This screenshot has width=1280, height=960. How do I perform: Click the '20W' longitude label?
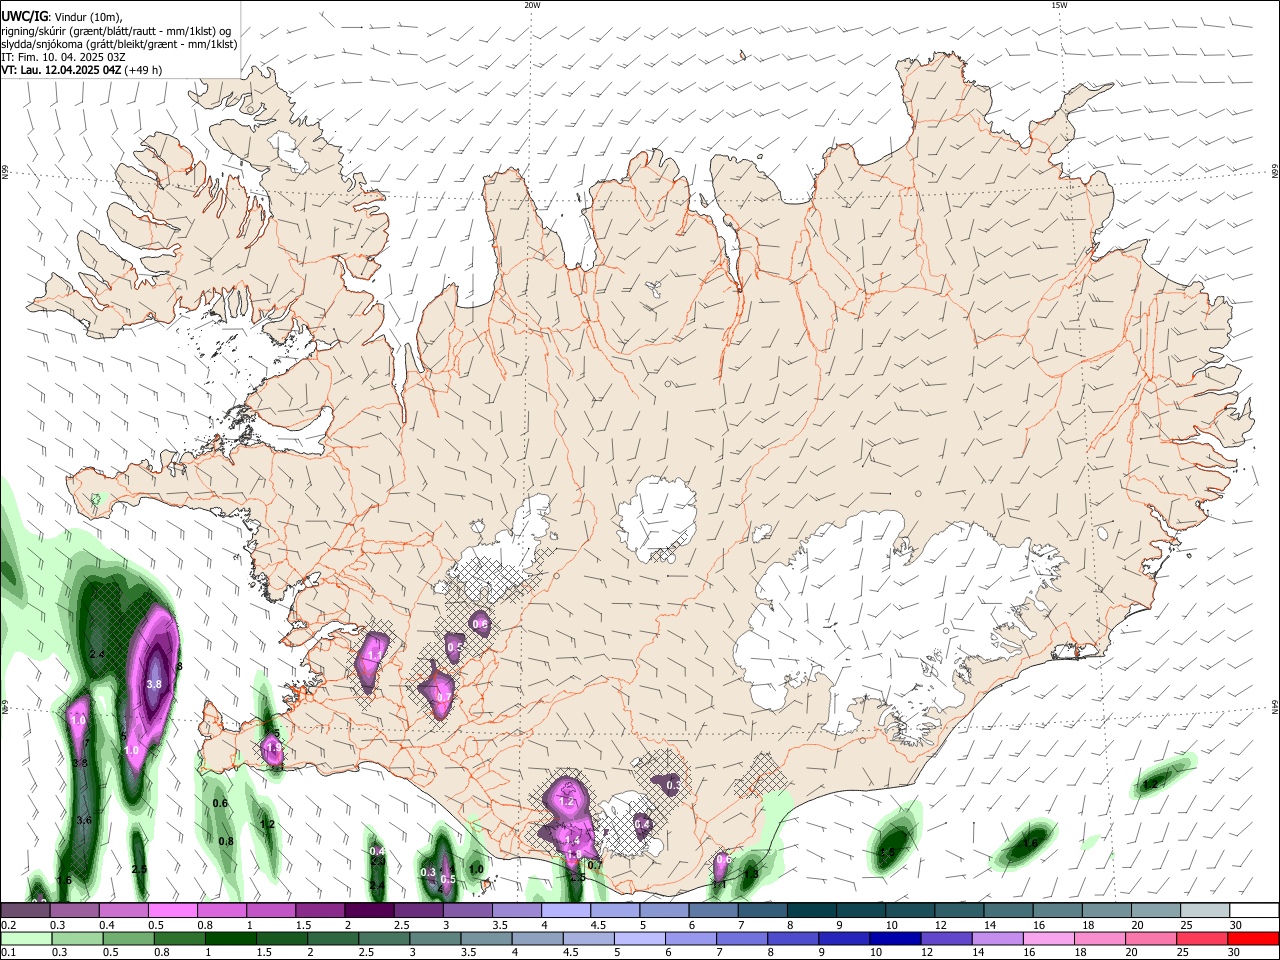pos(532,5)
